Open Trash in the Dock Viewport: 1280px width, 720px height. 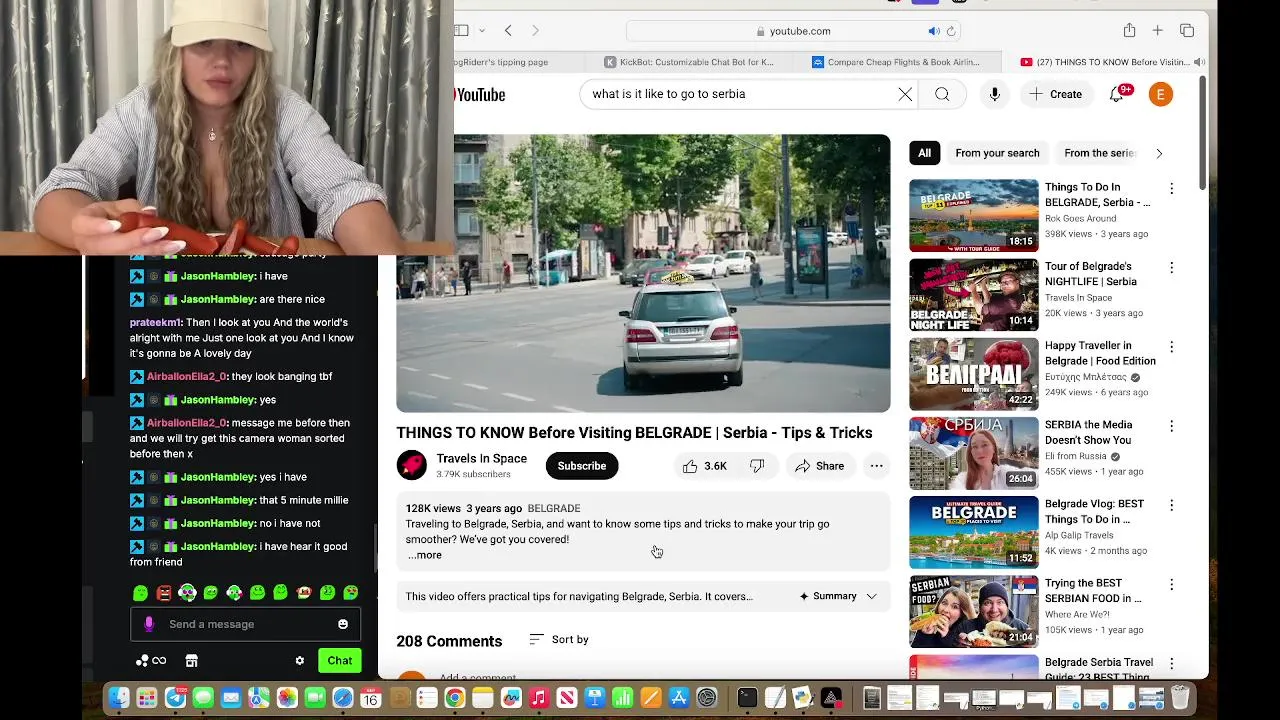(x=1180, y=698)
